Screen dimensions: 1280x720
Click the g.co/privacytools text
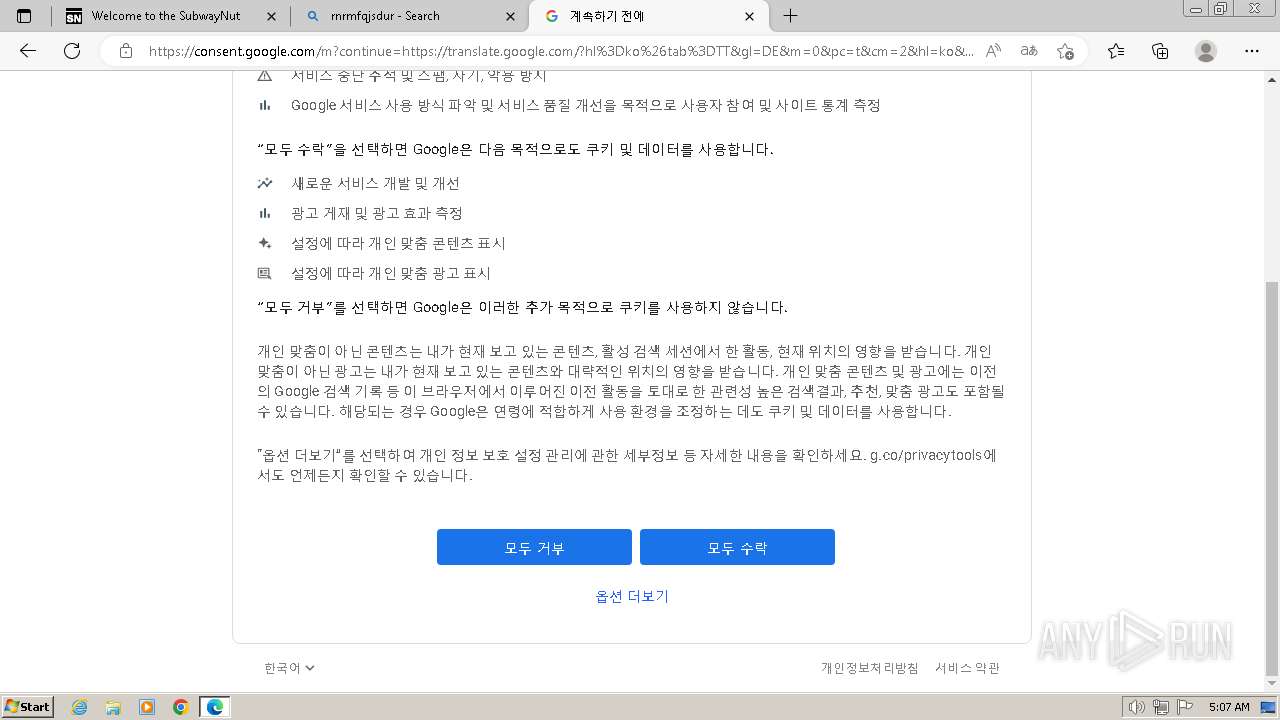tap(926, 455)
